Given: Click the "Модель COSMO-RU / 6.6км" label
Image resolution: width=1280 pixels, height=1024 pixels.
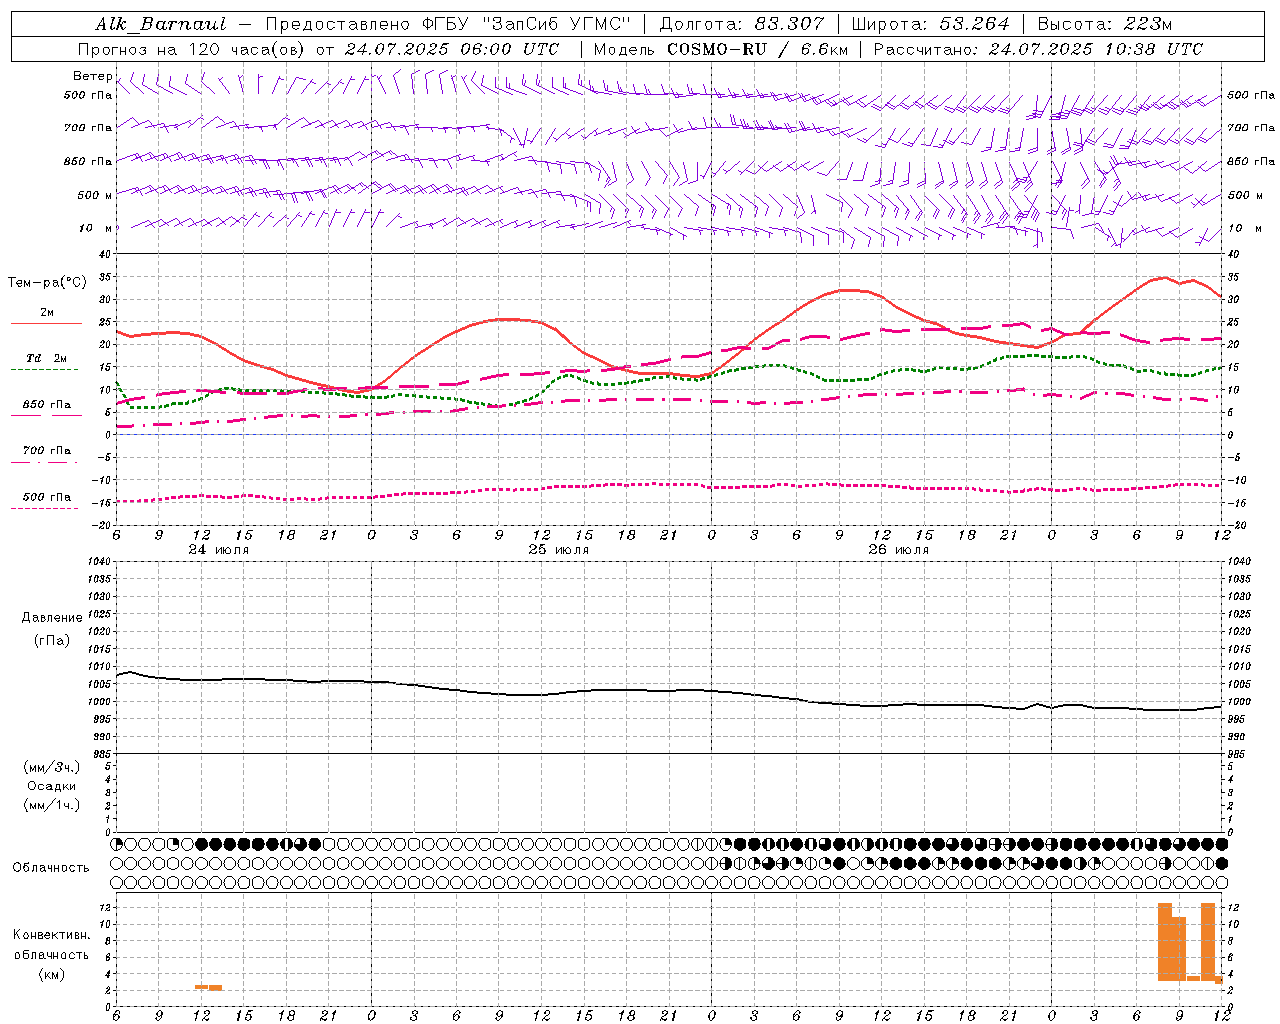Looking at the screenshot, I should 720,49.
